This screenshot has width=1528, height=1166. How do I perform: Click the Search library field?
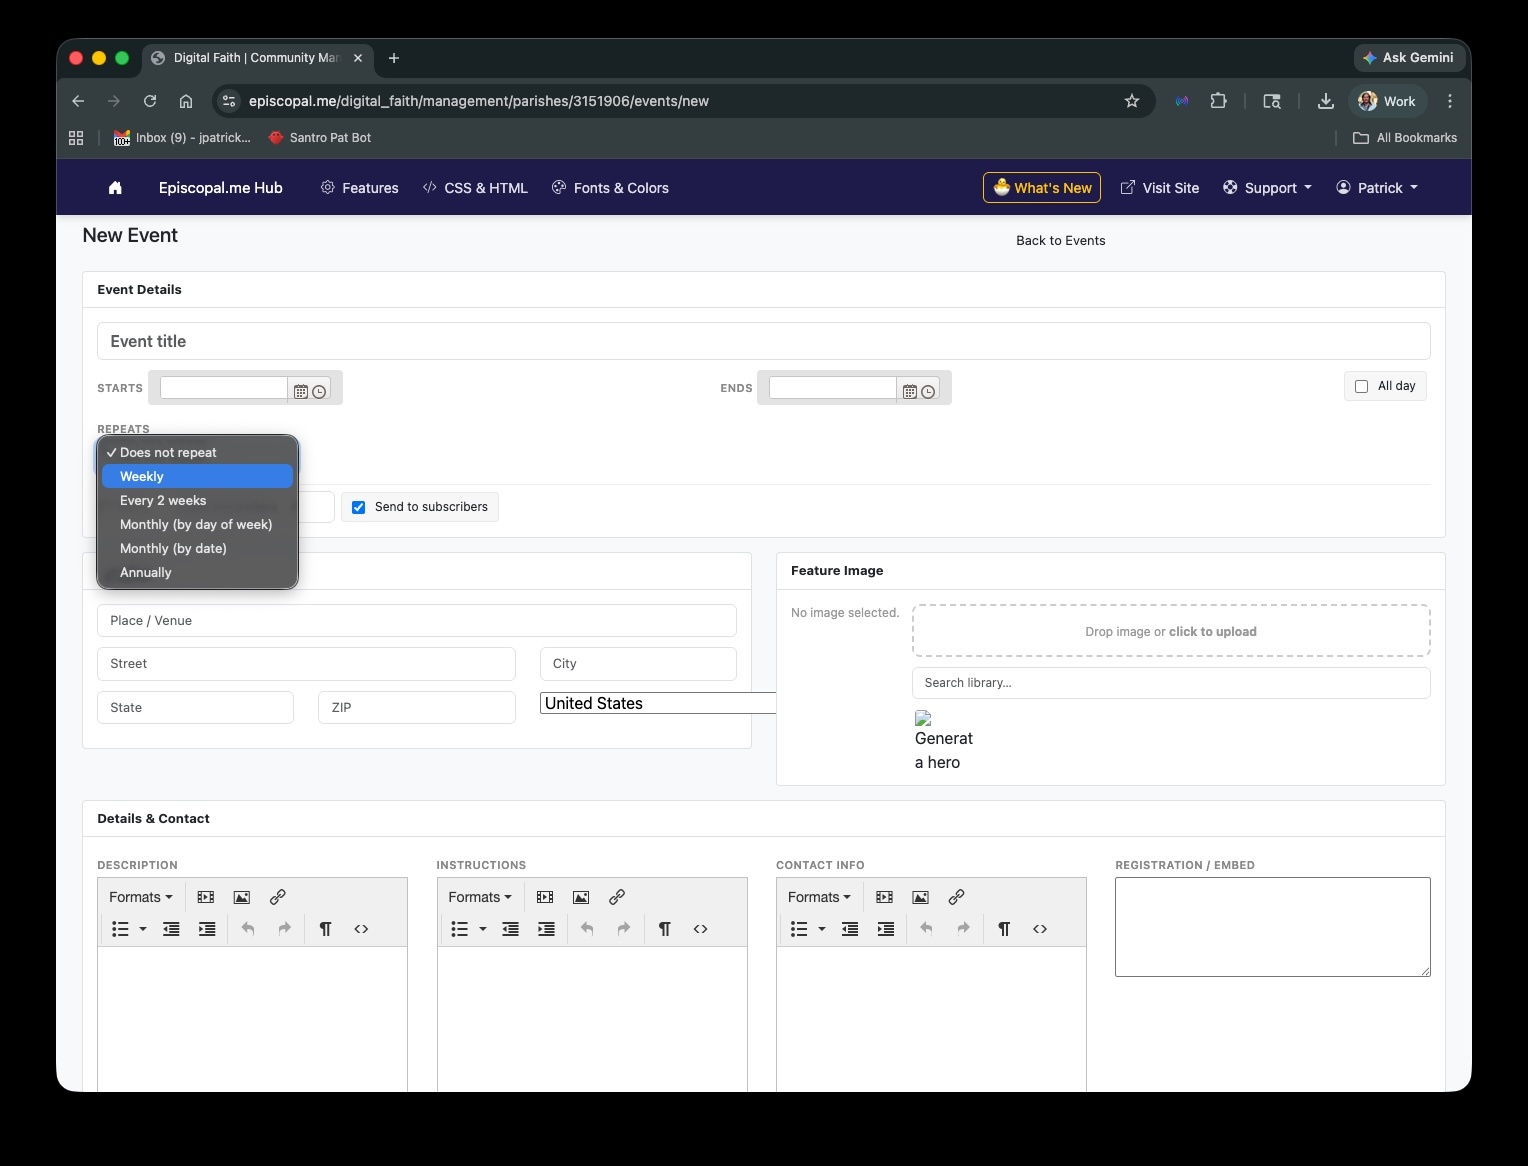click(x=1171, y=683)
